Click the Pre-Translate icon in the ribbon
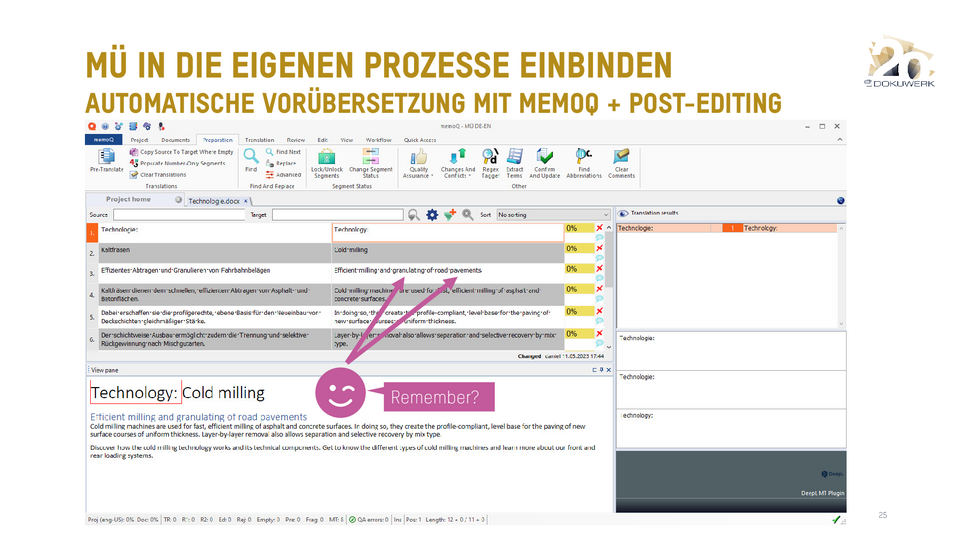 click(x=104, y=161)
